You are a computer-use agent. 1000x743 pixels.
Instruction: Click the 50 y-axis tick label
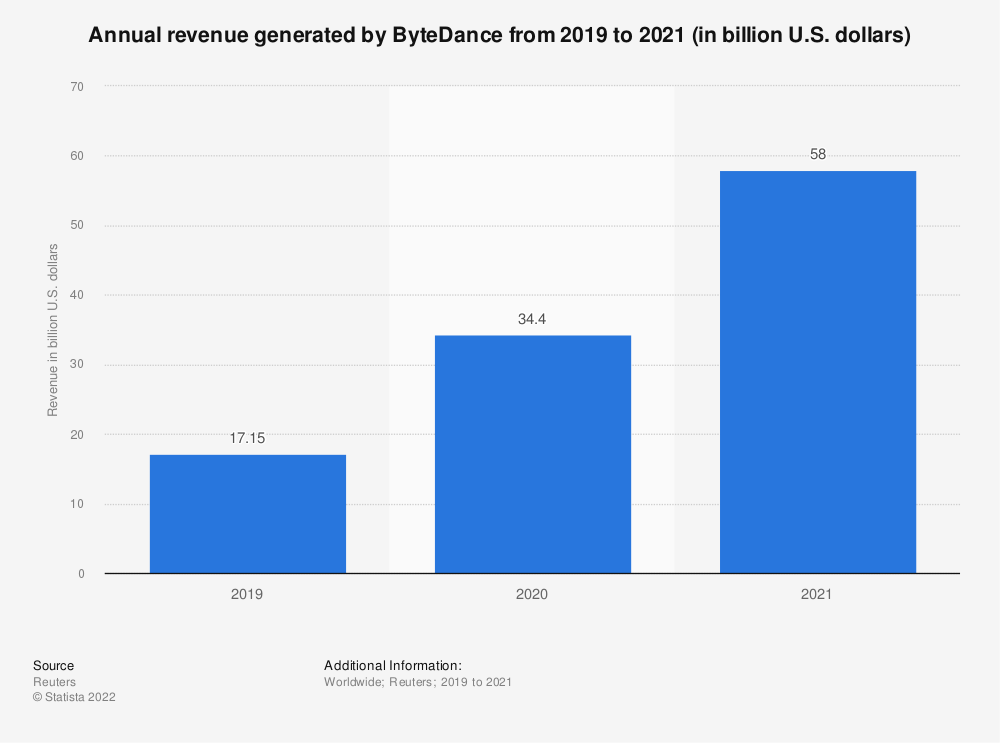coord(77,226)
